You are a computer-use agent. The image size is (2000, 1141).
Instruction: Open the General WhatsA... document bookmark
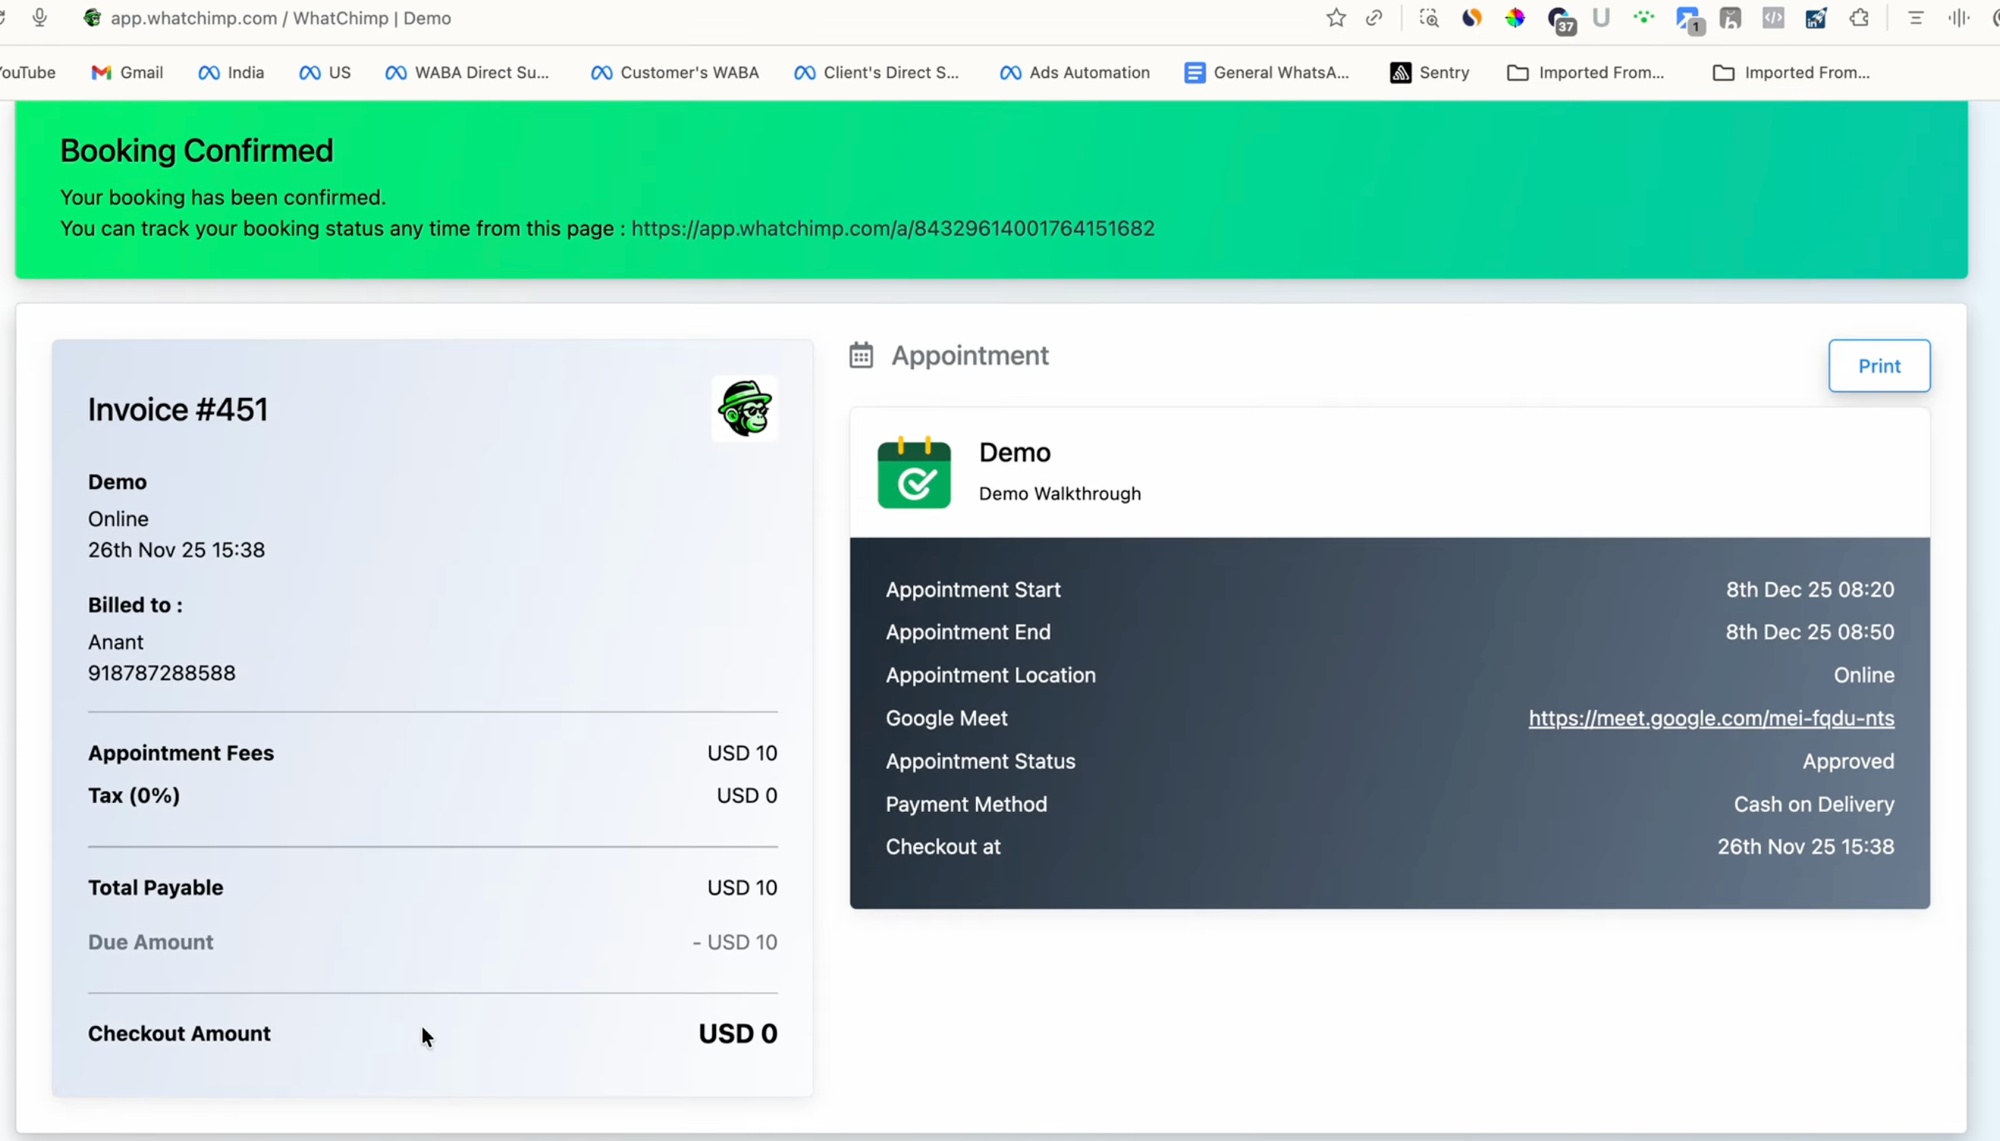click(x=1266, y=72)
